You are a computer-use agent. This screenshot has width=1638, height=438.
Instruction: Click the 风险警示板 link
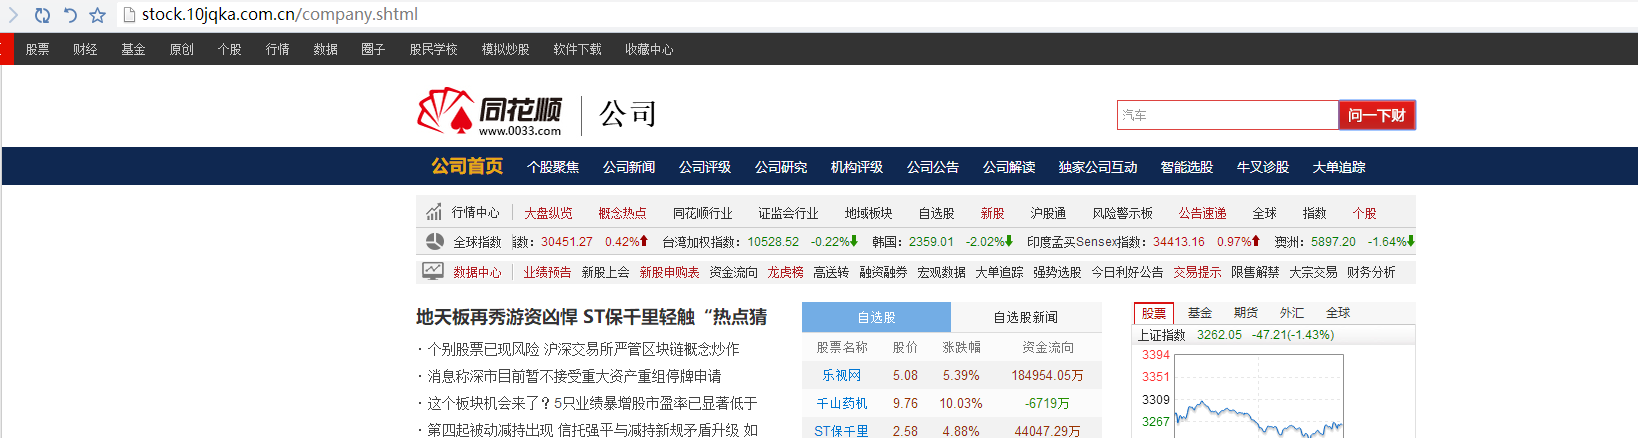click(1122, 213)
